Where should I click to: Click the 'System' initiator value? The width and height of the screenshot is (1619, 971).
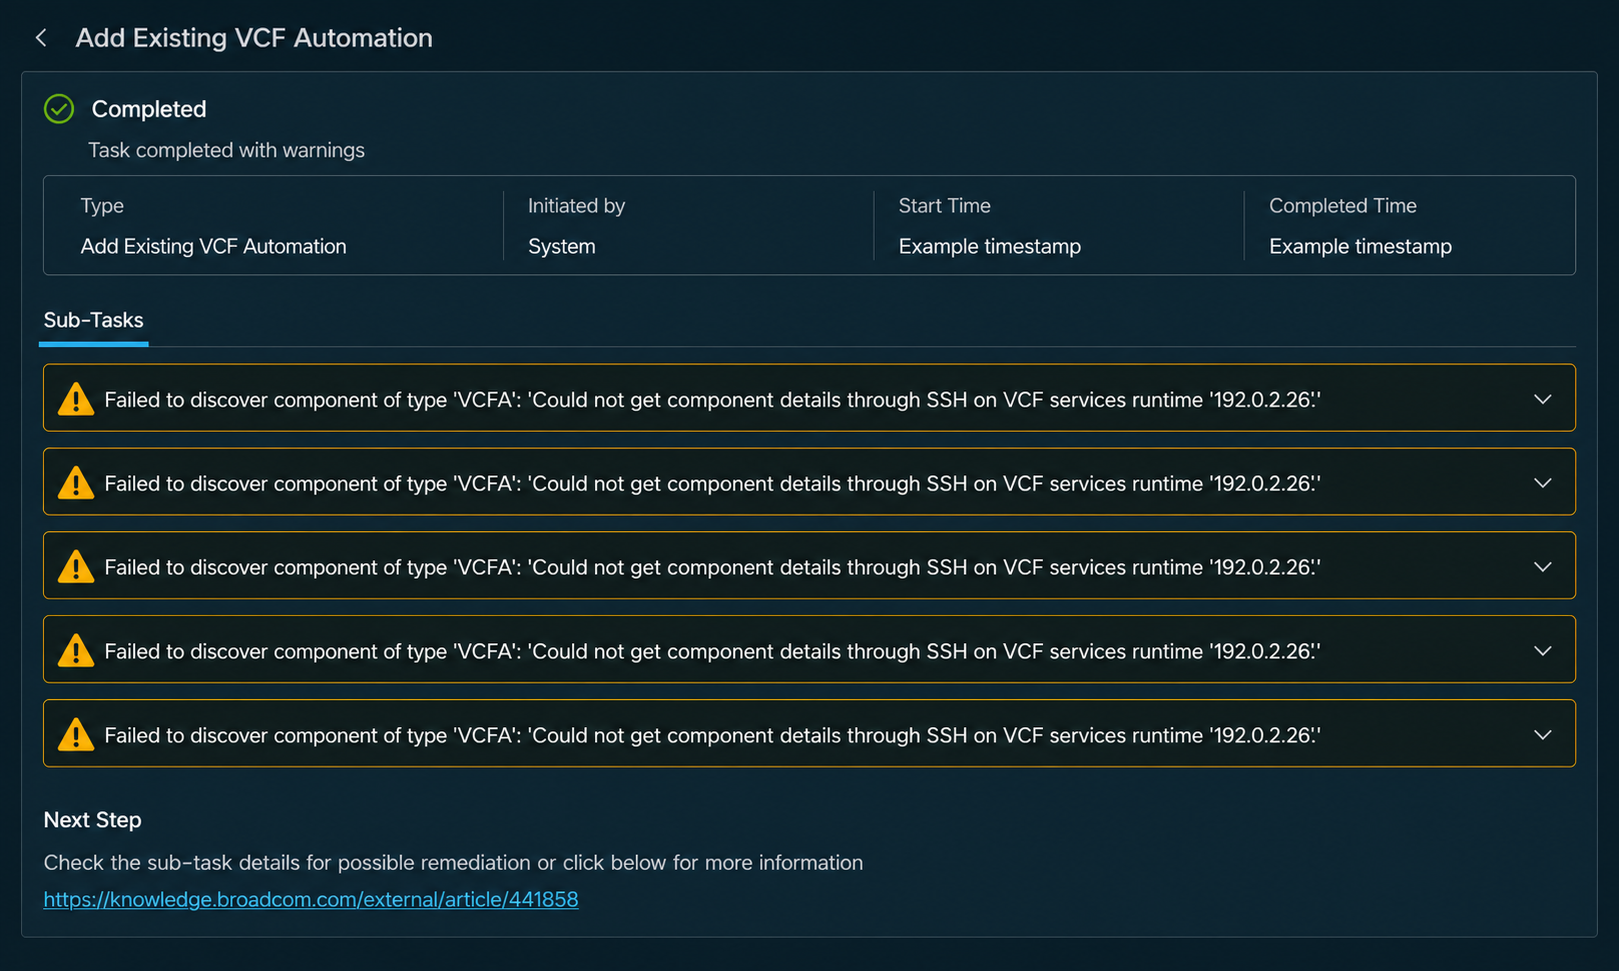tap(562, 246)
